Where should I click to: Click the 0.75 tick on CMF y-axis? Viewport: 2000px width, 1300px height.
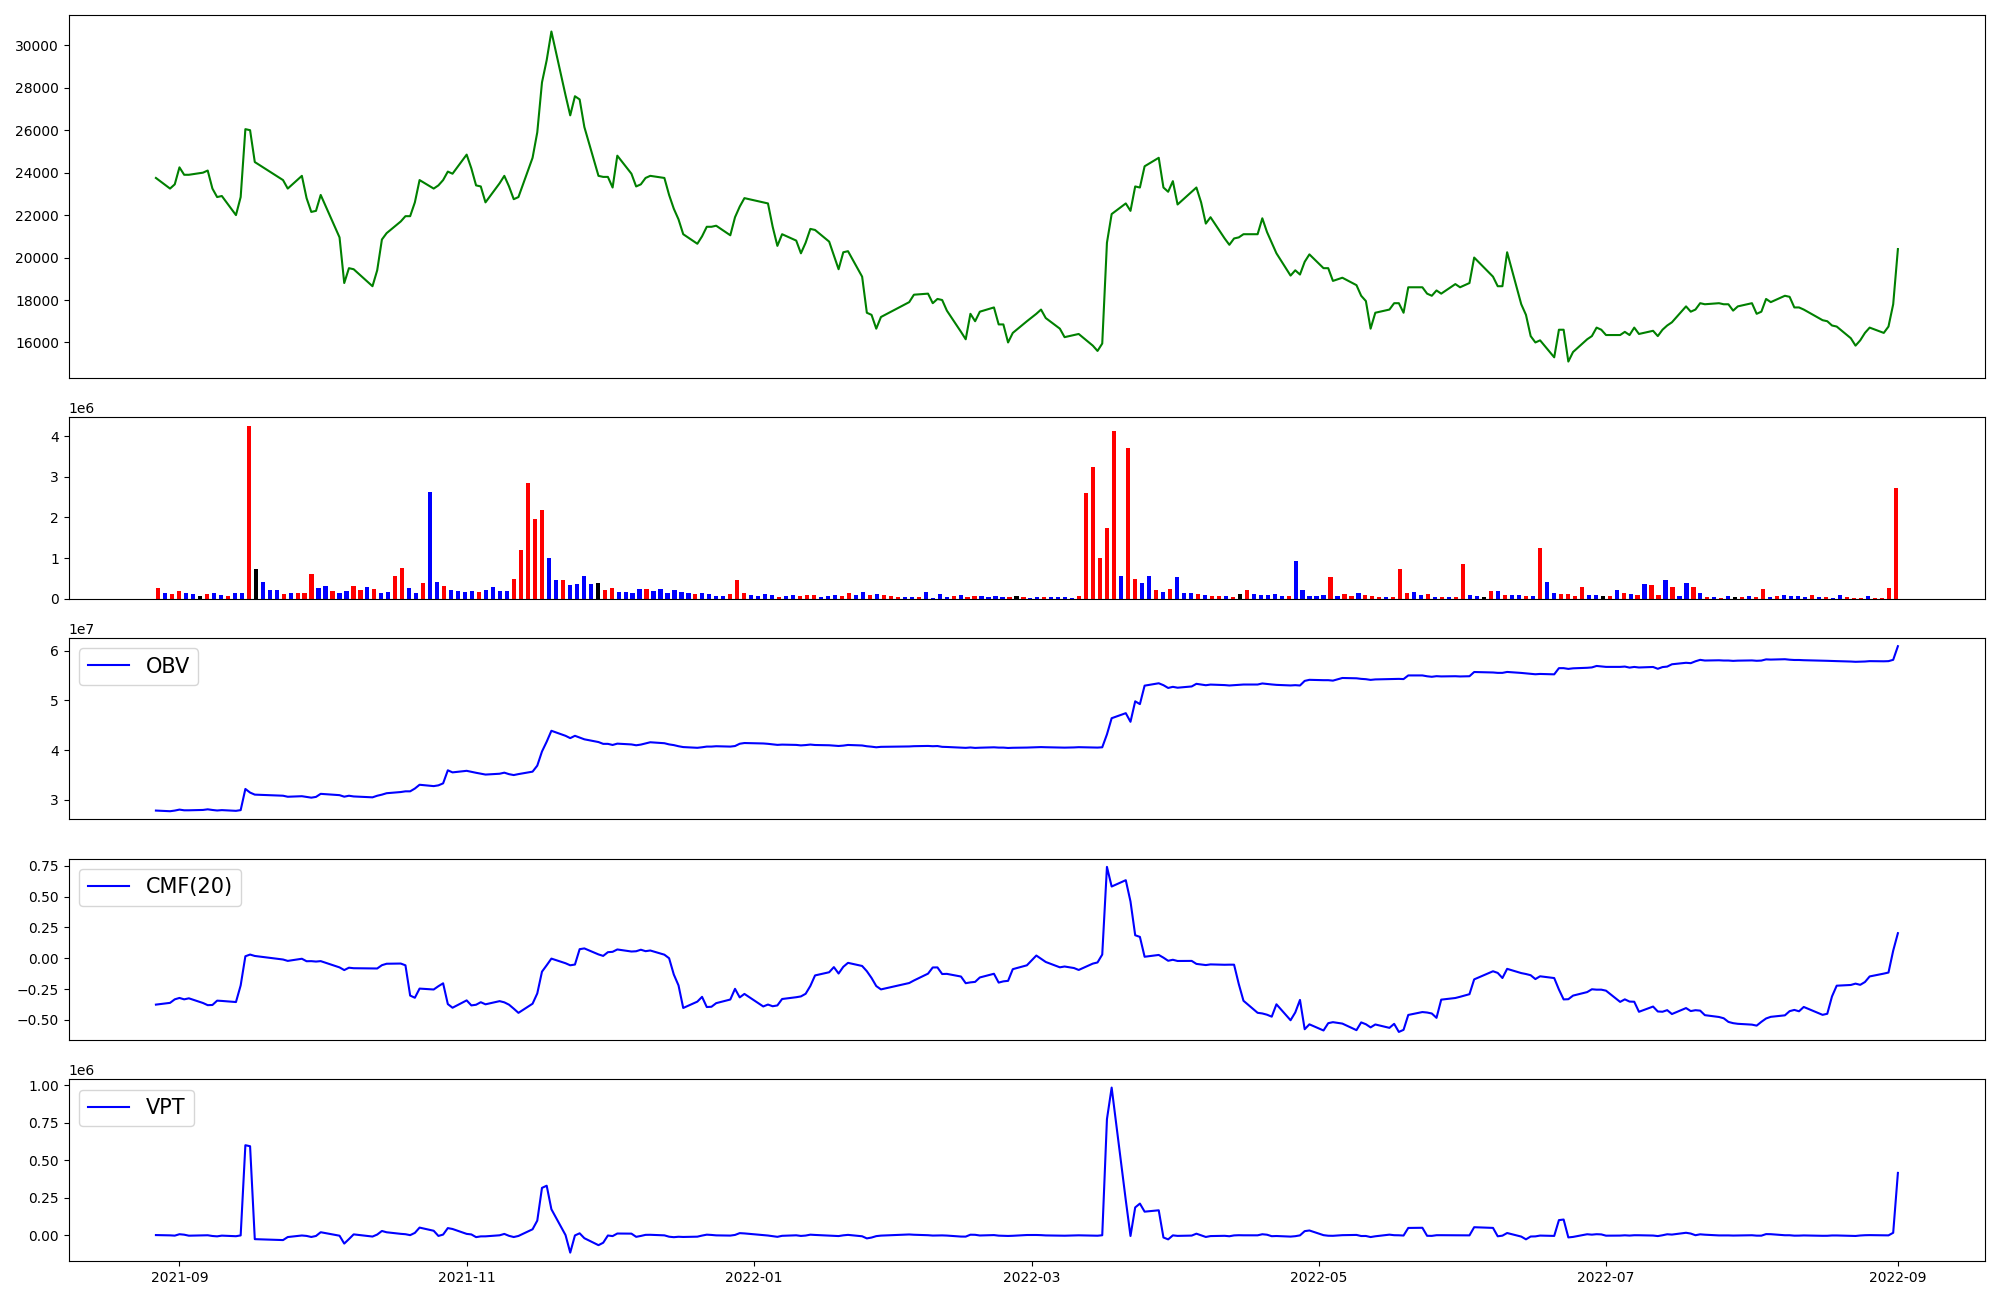point(43,867)
